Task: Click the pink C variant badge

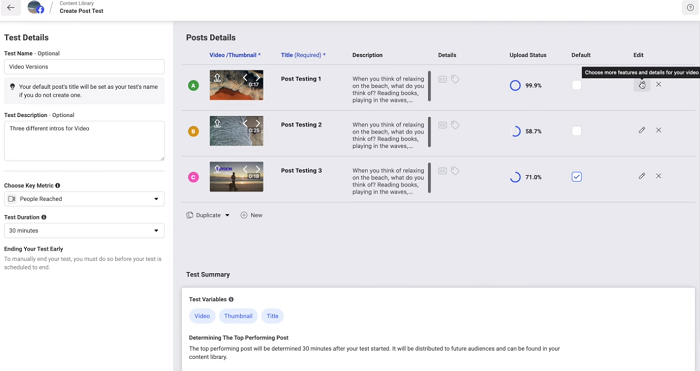Action: (193, 177)
